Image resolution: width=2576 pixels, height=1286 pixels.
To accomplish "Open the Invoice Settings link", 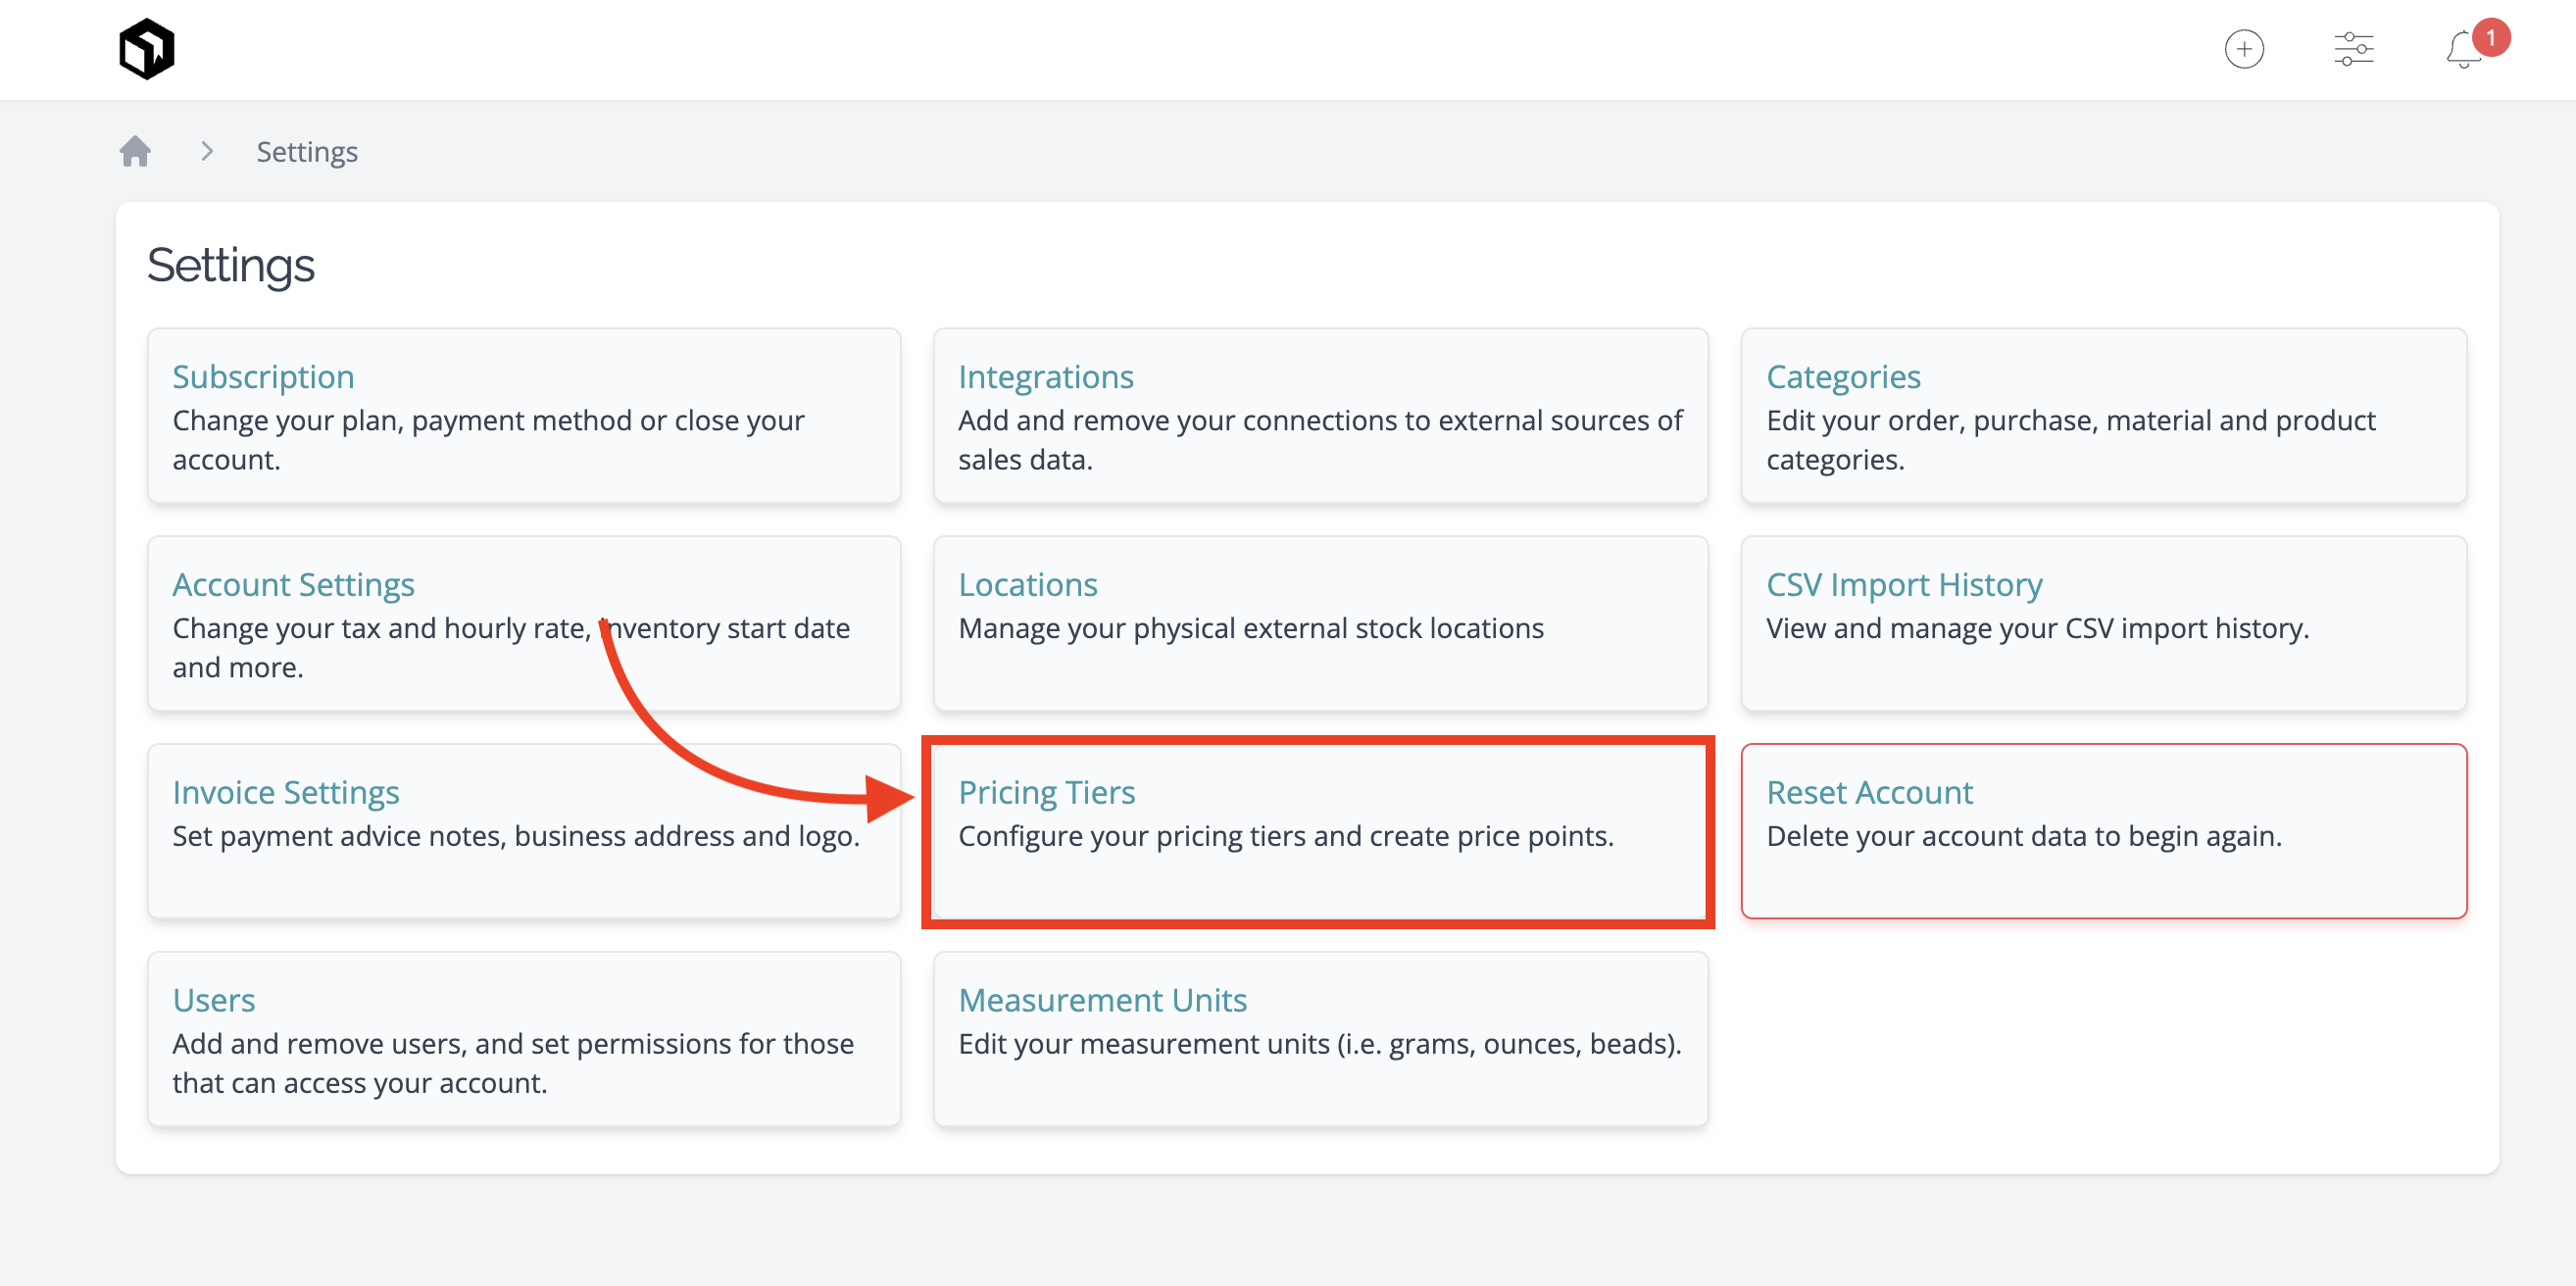I will pos(285,792).
